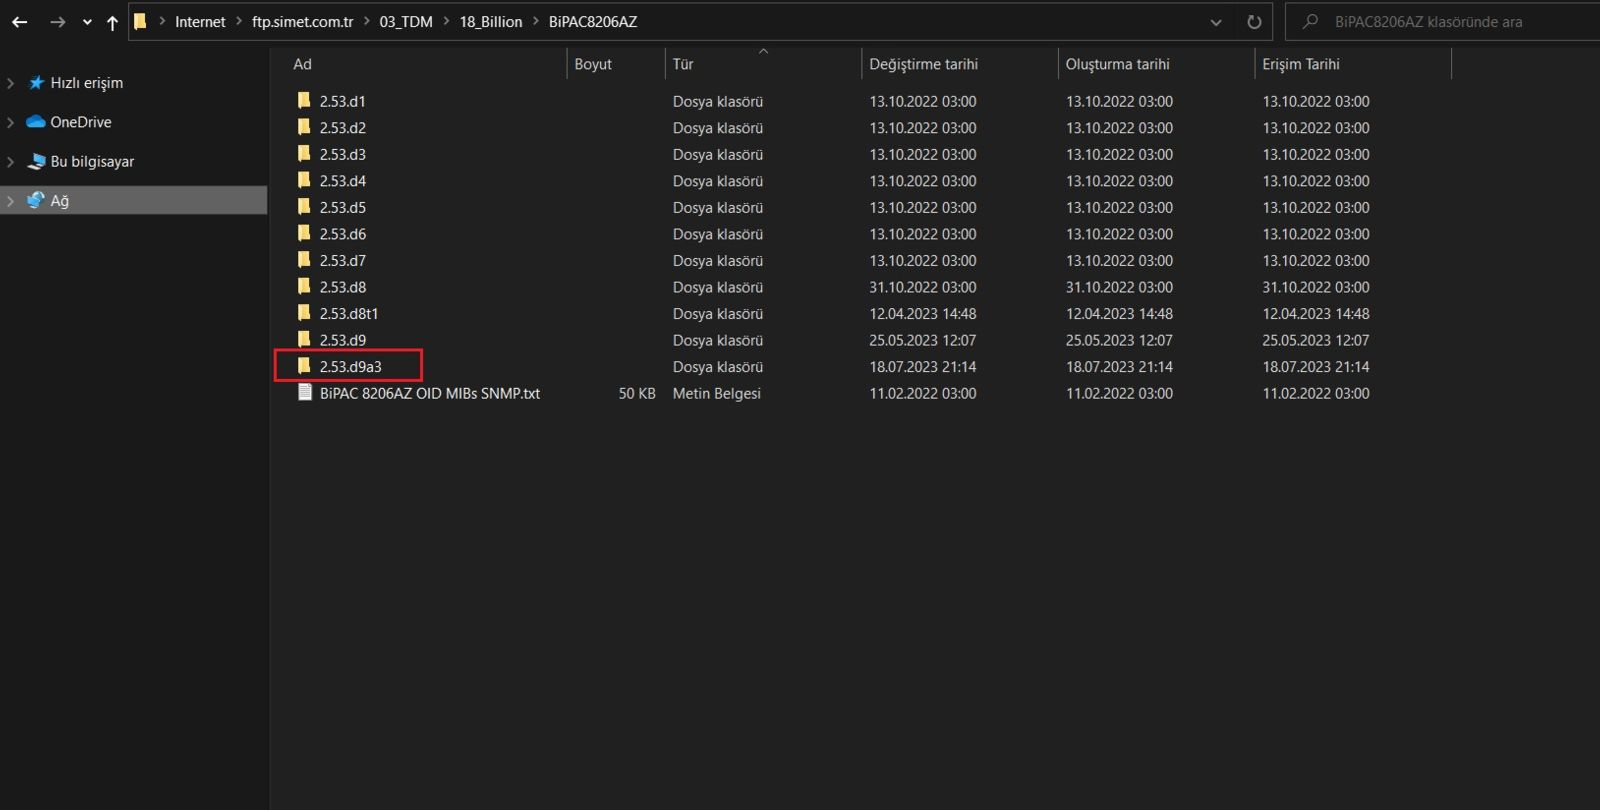Jump to ftp.simet.com.tr breadcrumb
The image size is (1600, 810).
[x=302, y=22]
